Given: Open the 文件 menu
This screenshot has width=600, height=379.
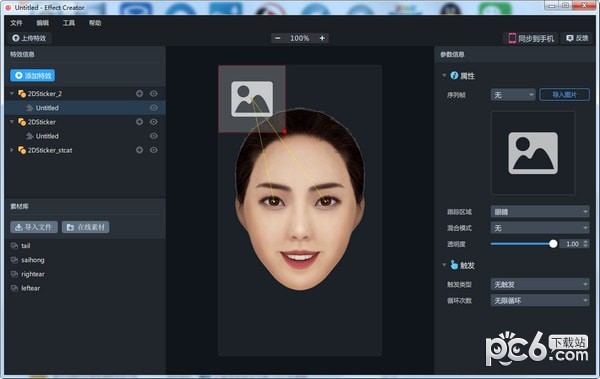Looking at the screenshot, I should pyautogui.click(x=16, y=23).
